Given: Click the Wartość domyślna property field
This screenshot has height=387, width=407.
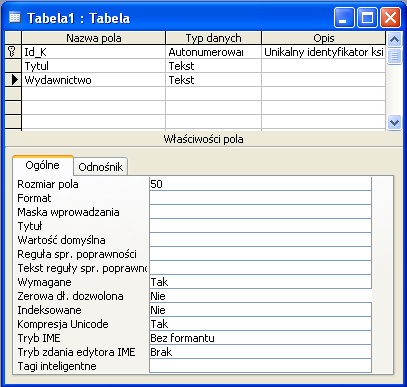Looking at the screenshot, I should coord(260,240).
